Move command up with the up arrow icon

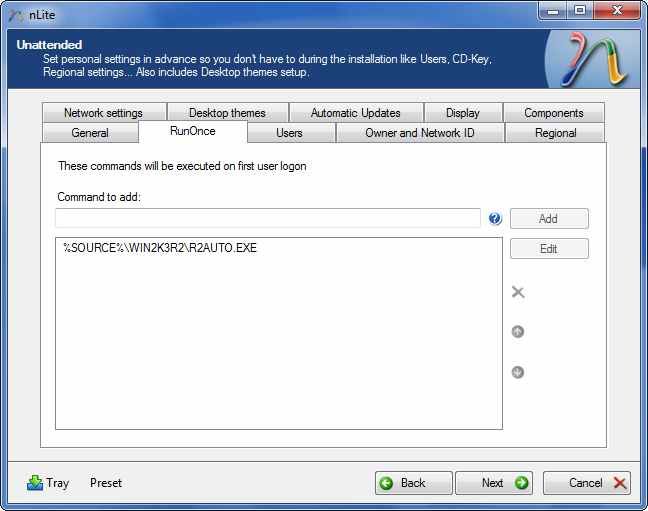tap(518, 332)
